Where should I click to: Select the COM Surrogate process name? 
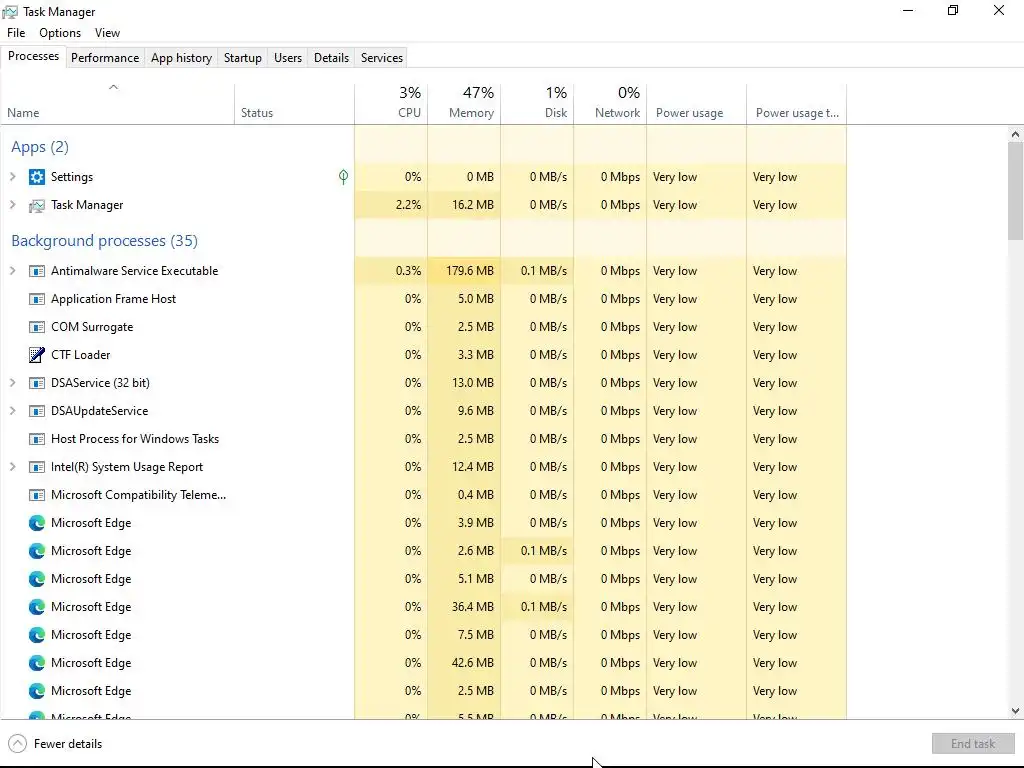tap(92, 327)
